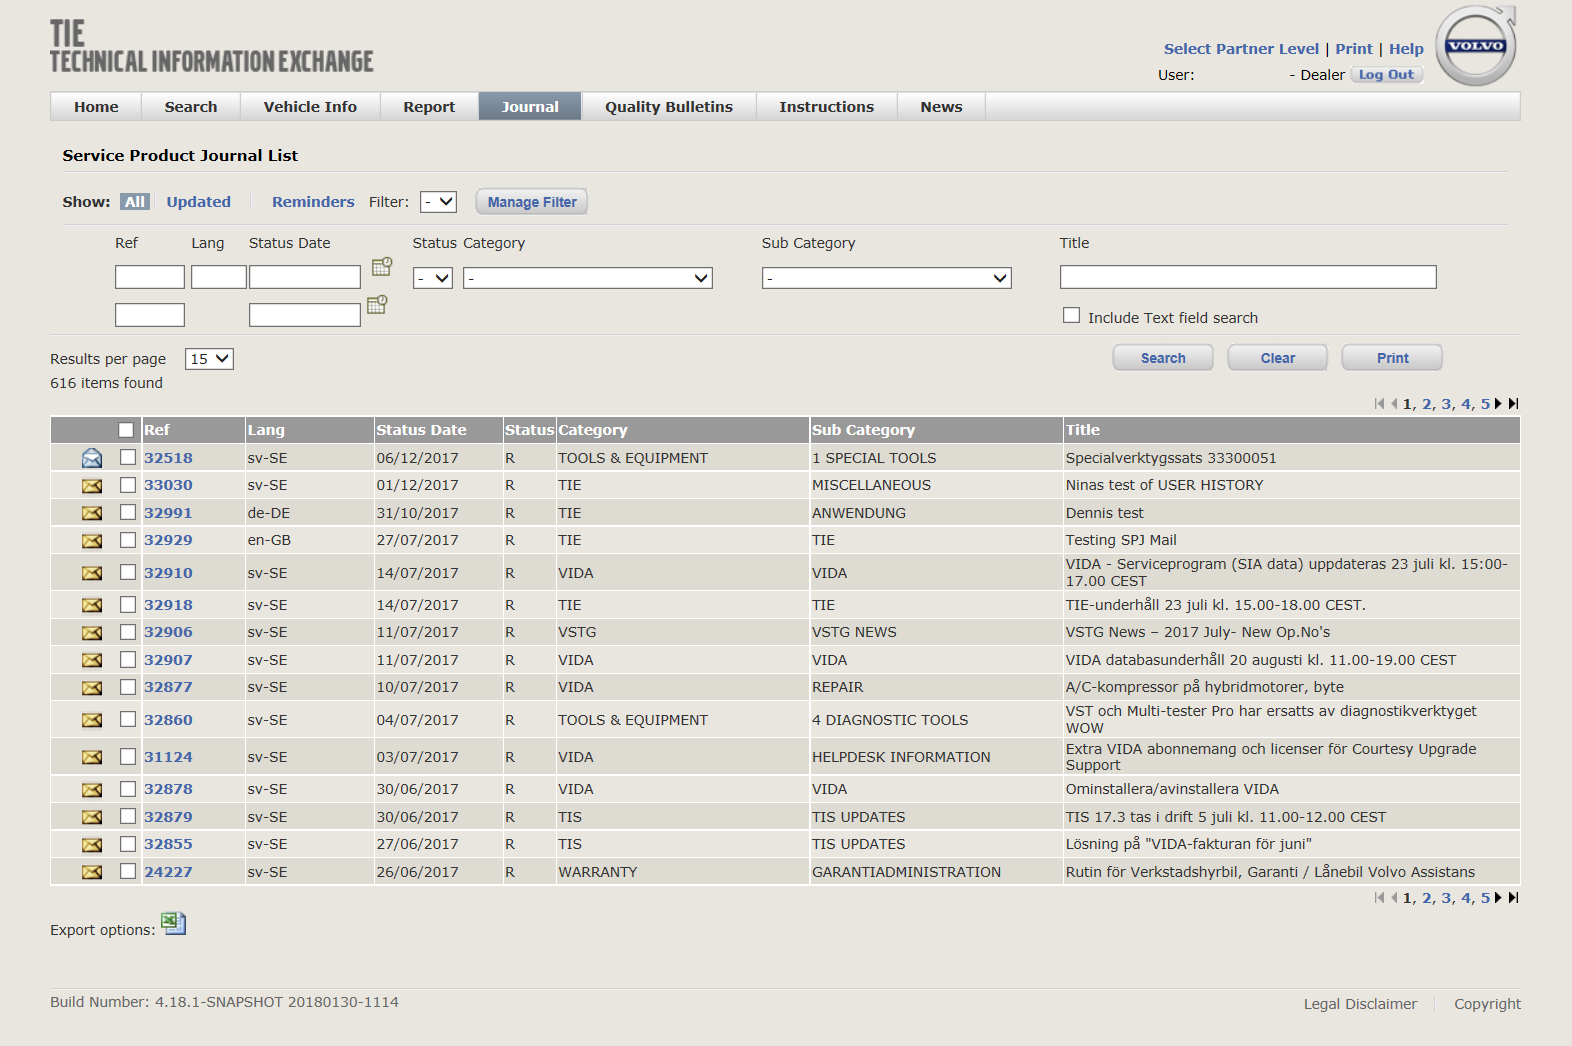Open the Quality Bulletins tab
The width and height of the screenshot is (1572, 1046).
click(x=669, y=107)
